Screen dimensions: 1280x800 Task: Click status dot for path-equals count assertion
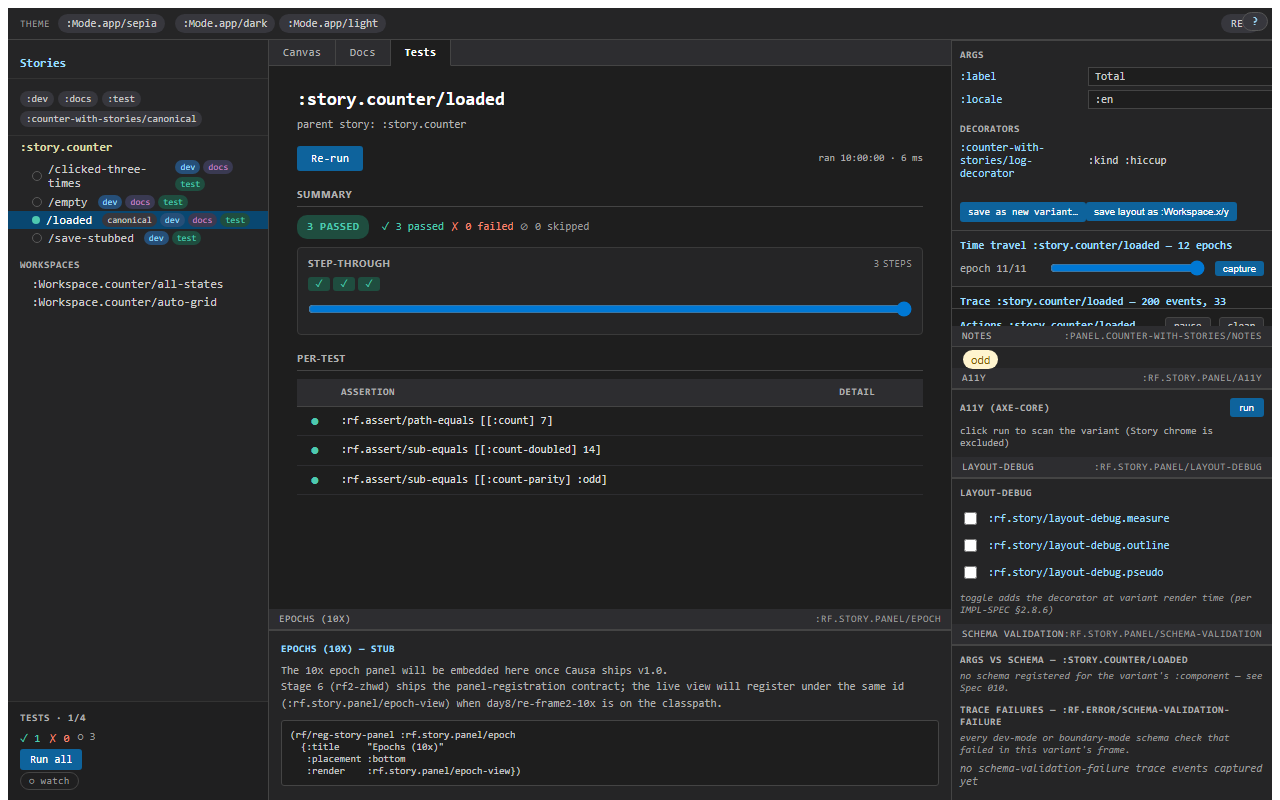(x=315, y=421)
